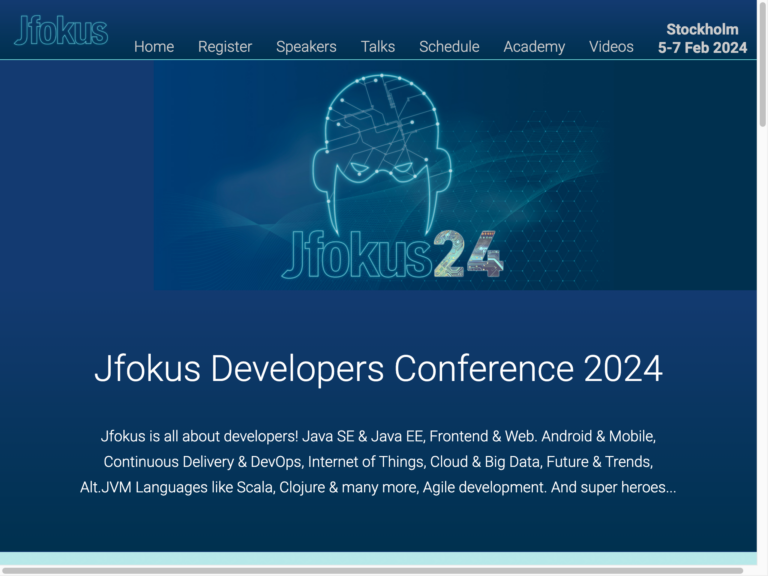View the Talks page
The height and width of the screenshot is (576, 768).
point(378,47)
